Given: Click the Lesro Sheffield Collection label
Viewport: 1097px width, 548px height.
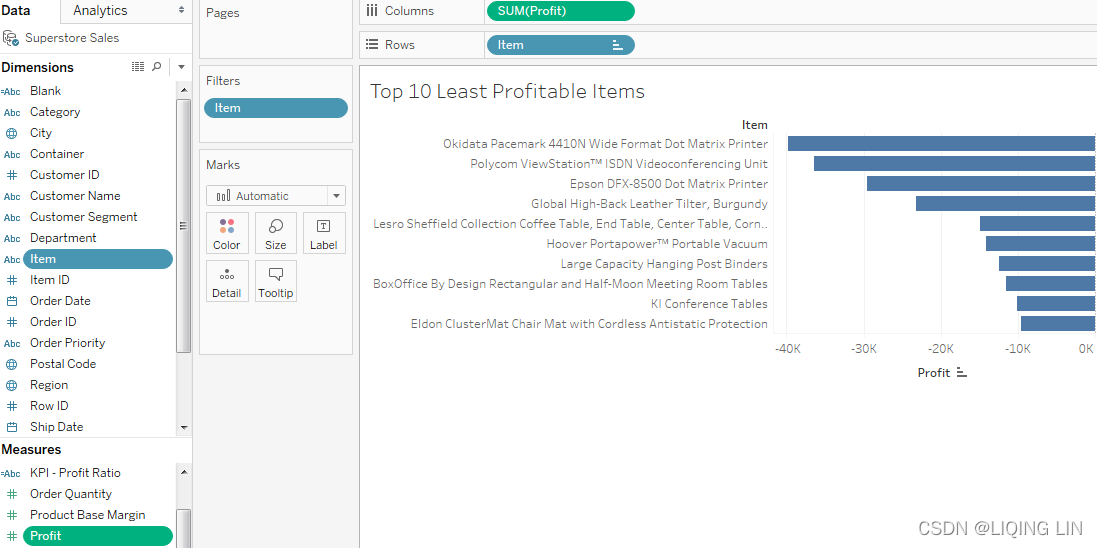Looking at the screenshot, I should (570, 224).
